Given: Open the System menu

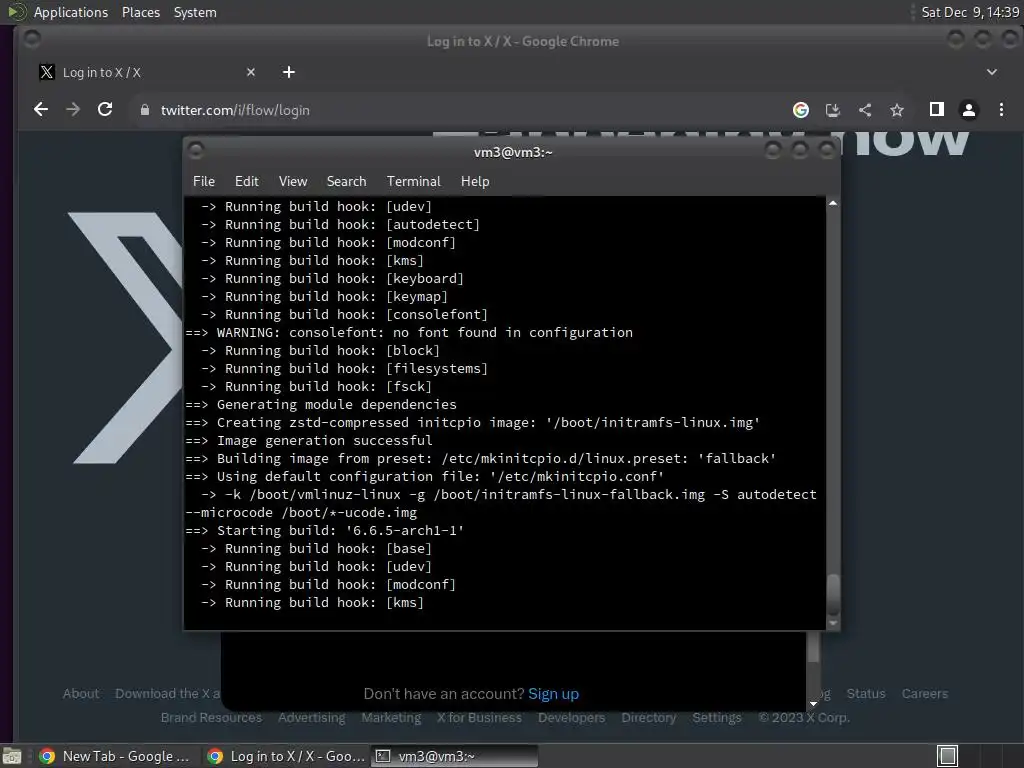Looking at the screenshot, I should (195, 12).
